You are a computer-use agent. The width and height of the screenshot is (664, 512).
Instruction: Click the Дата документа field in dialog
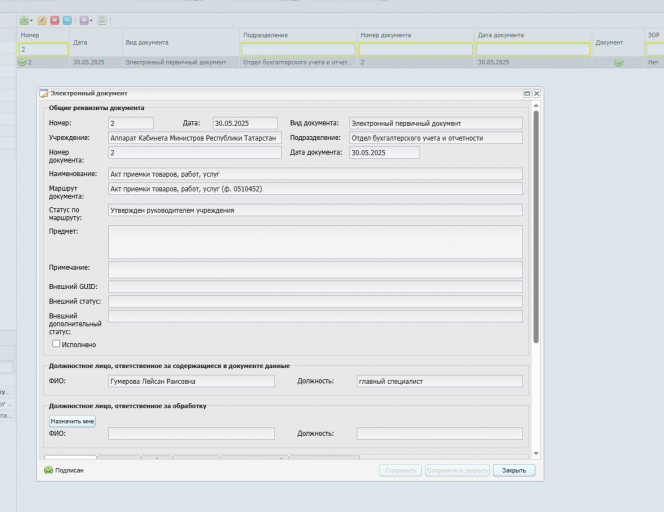385,153
